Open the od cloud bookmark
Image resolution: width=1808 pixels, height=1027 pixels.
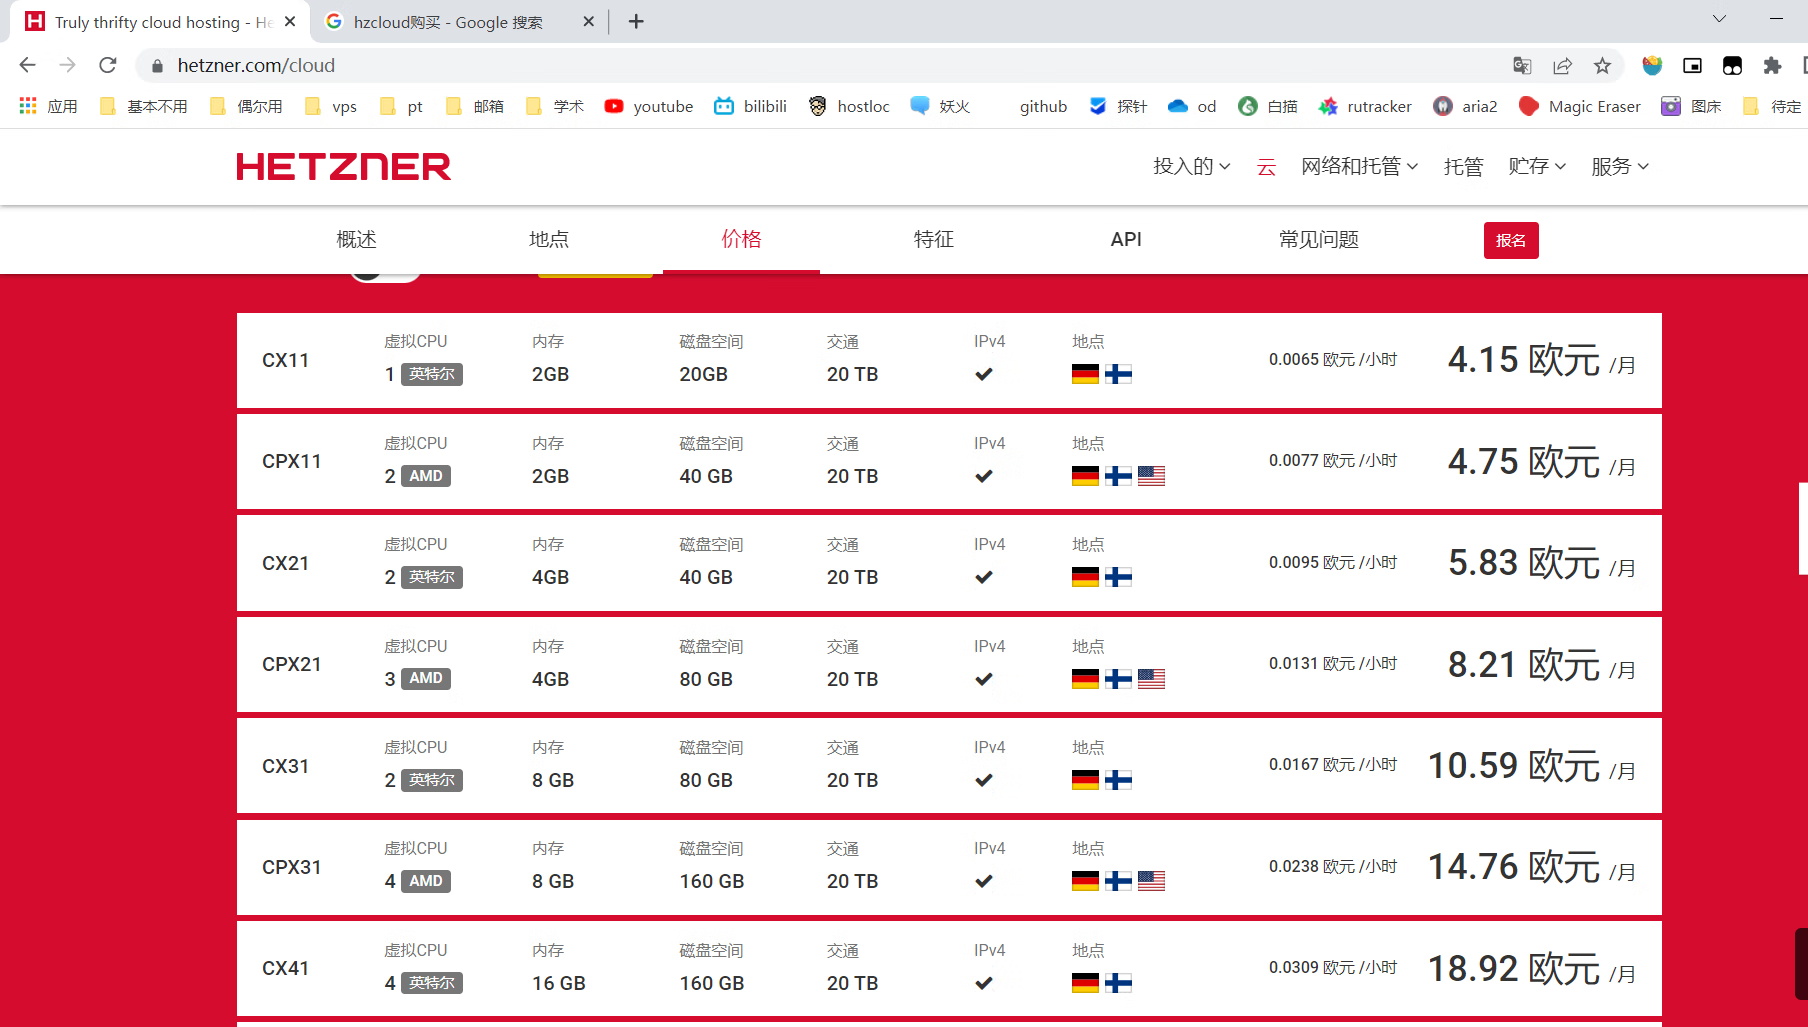pyautogui.click(x=1192, y=106)
